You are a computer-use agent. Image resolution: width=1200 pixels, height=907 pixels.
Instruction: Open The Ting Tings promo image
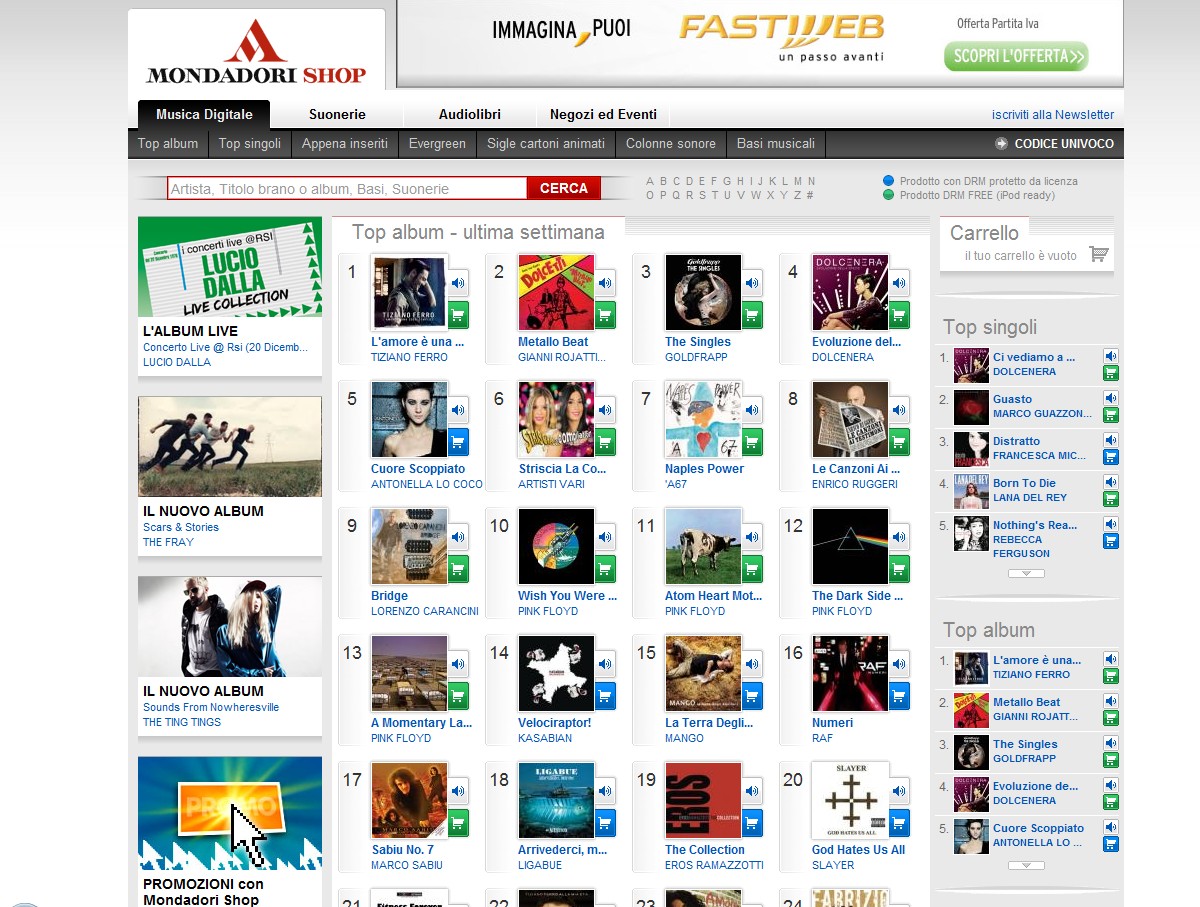(230, 626)
